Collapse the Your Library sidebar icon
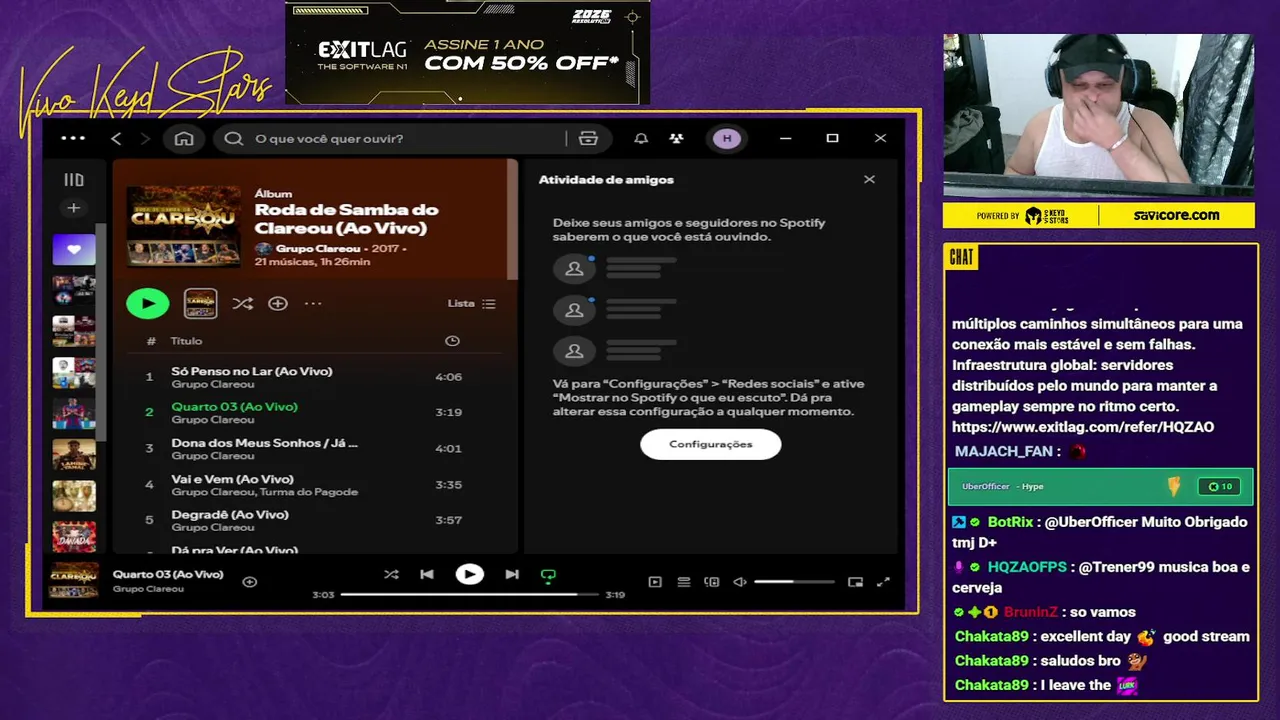 (74, 180)
